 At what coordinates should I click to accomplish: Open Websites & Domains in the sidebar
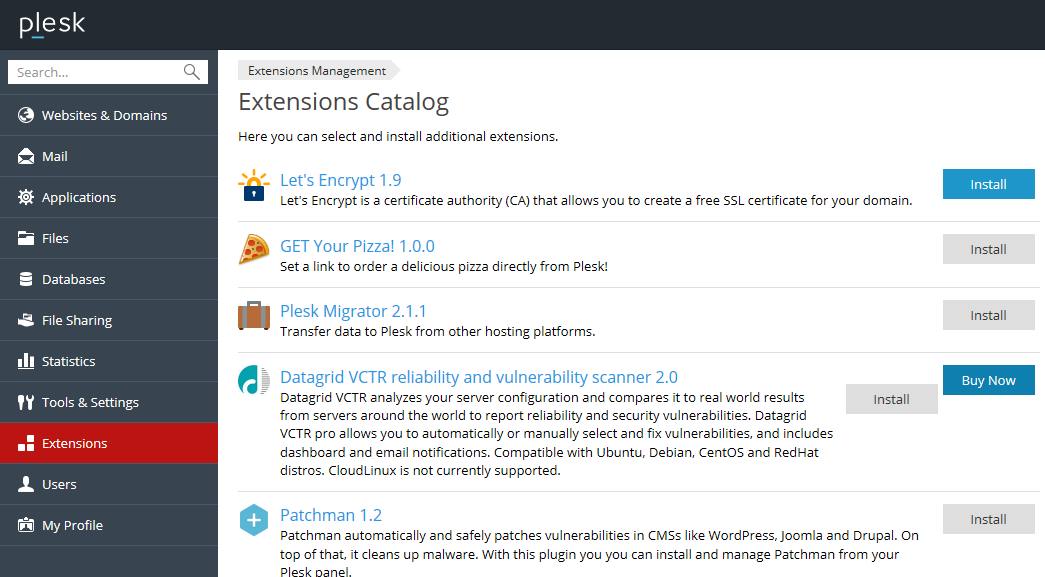pos(104,115)
